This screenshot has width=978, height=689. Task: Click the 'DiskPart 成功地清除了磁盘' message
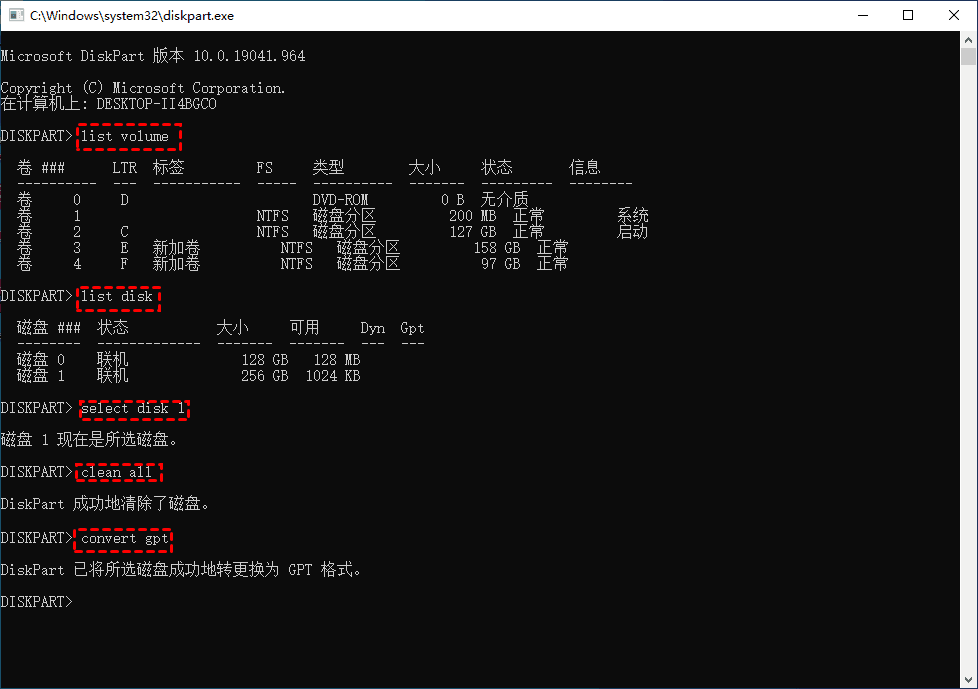(105, 504)
